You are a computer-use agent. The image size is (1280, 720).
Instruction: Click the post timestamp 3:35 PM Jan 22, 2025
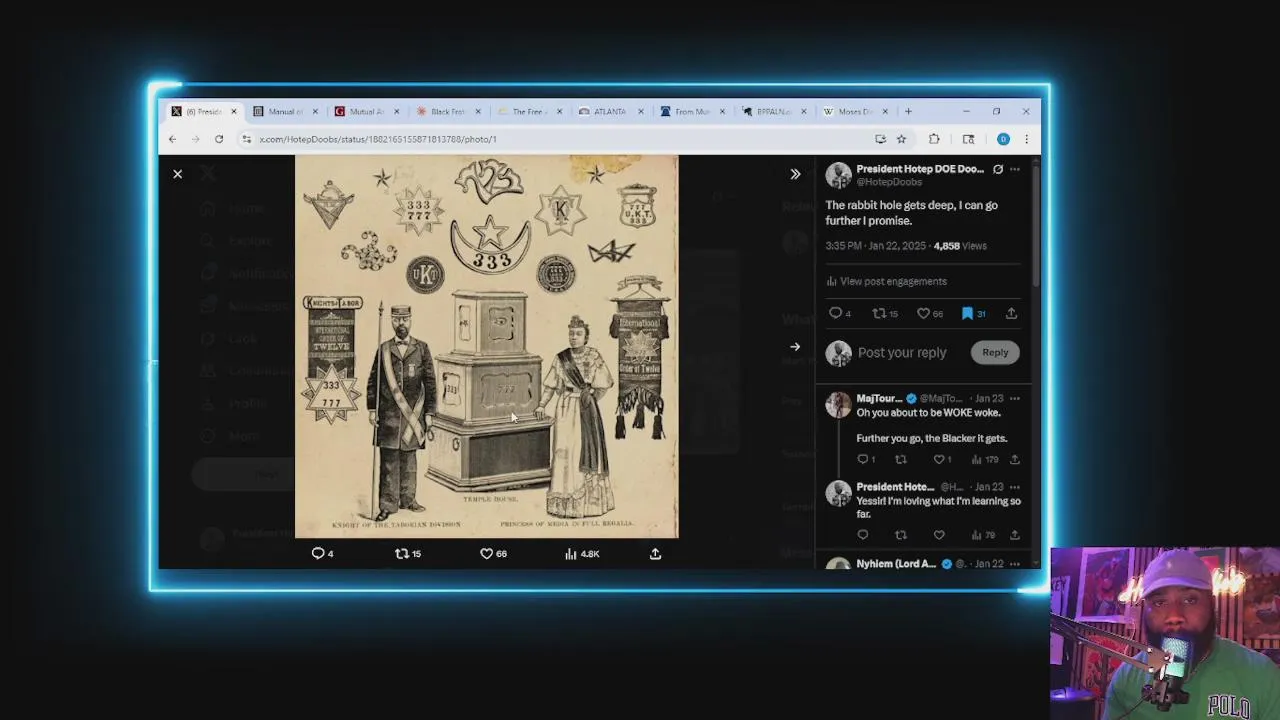(875, 245)
